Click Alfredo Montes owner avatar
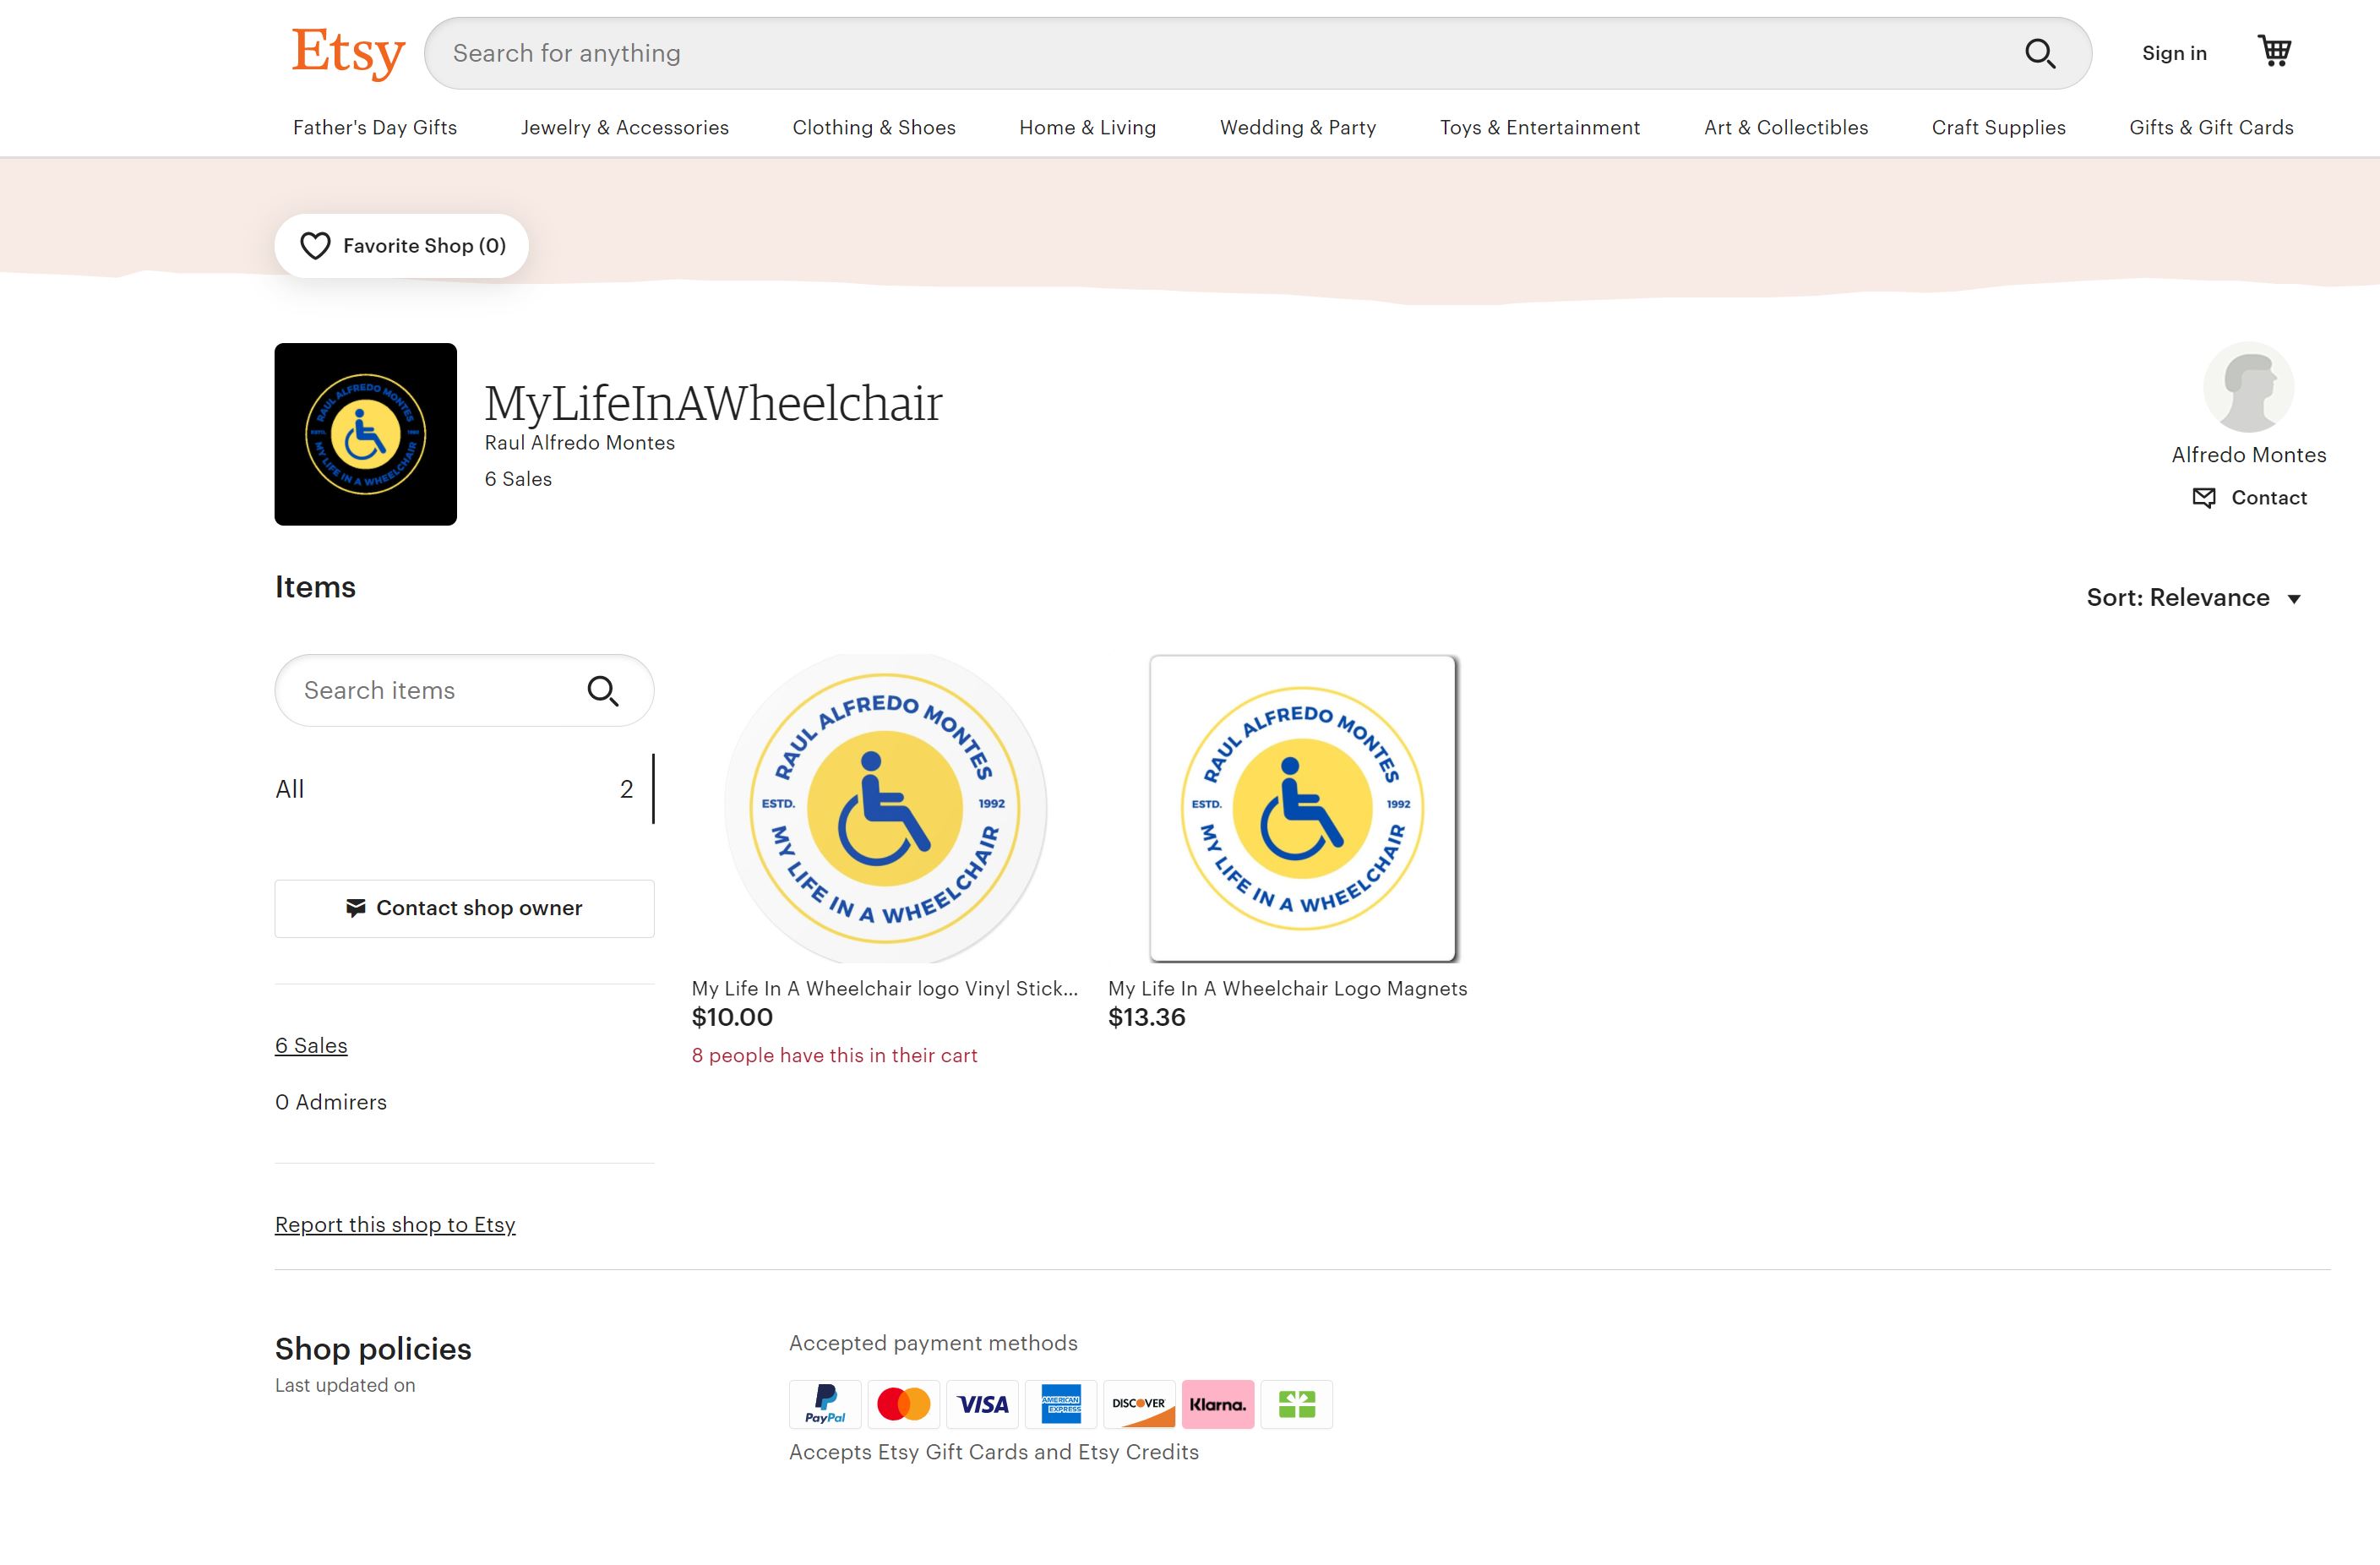Screen dimensions: 2380x1565 [2248, 387]
